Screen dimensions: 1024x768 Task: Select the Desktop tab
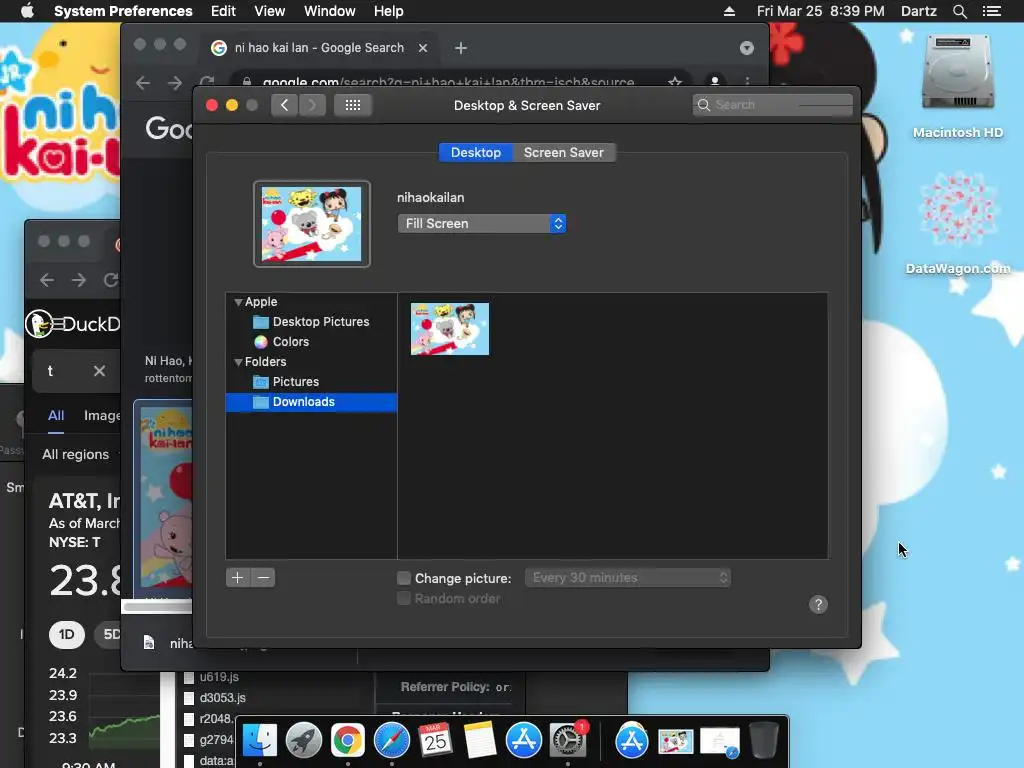tap(475, 152)
